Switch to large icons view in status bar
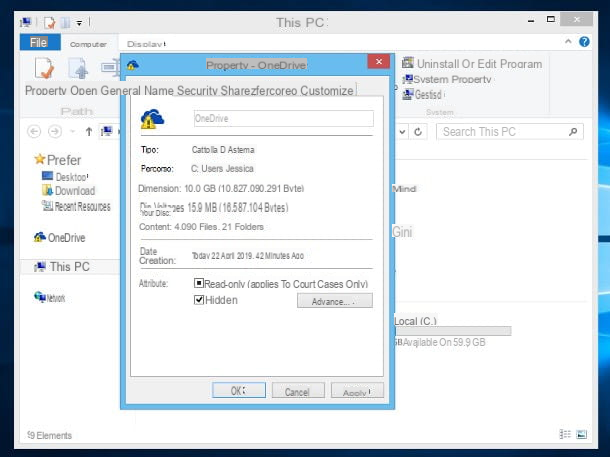The height and width of the screenshot is (457, 610). pos(582,434)
